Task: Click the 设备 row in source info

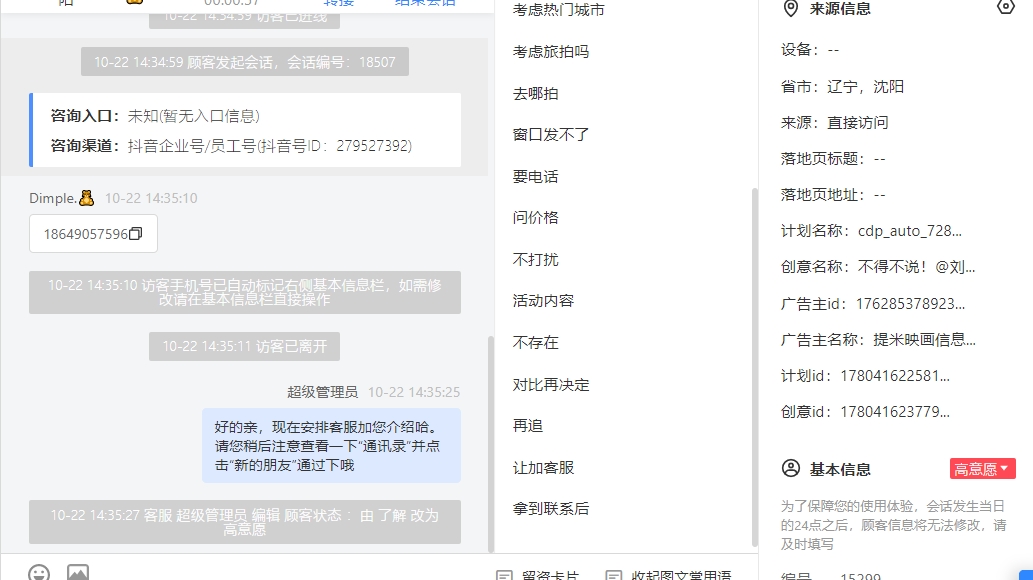Action: pos(810,50)
